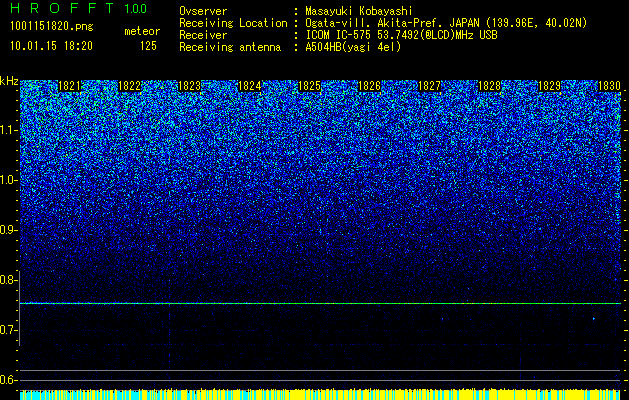The height and width of the screenshot is (400, 629).
Task: Click the observer name Masayuki Kobayashi
Action: pos(359,11)
